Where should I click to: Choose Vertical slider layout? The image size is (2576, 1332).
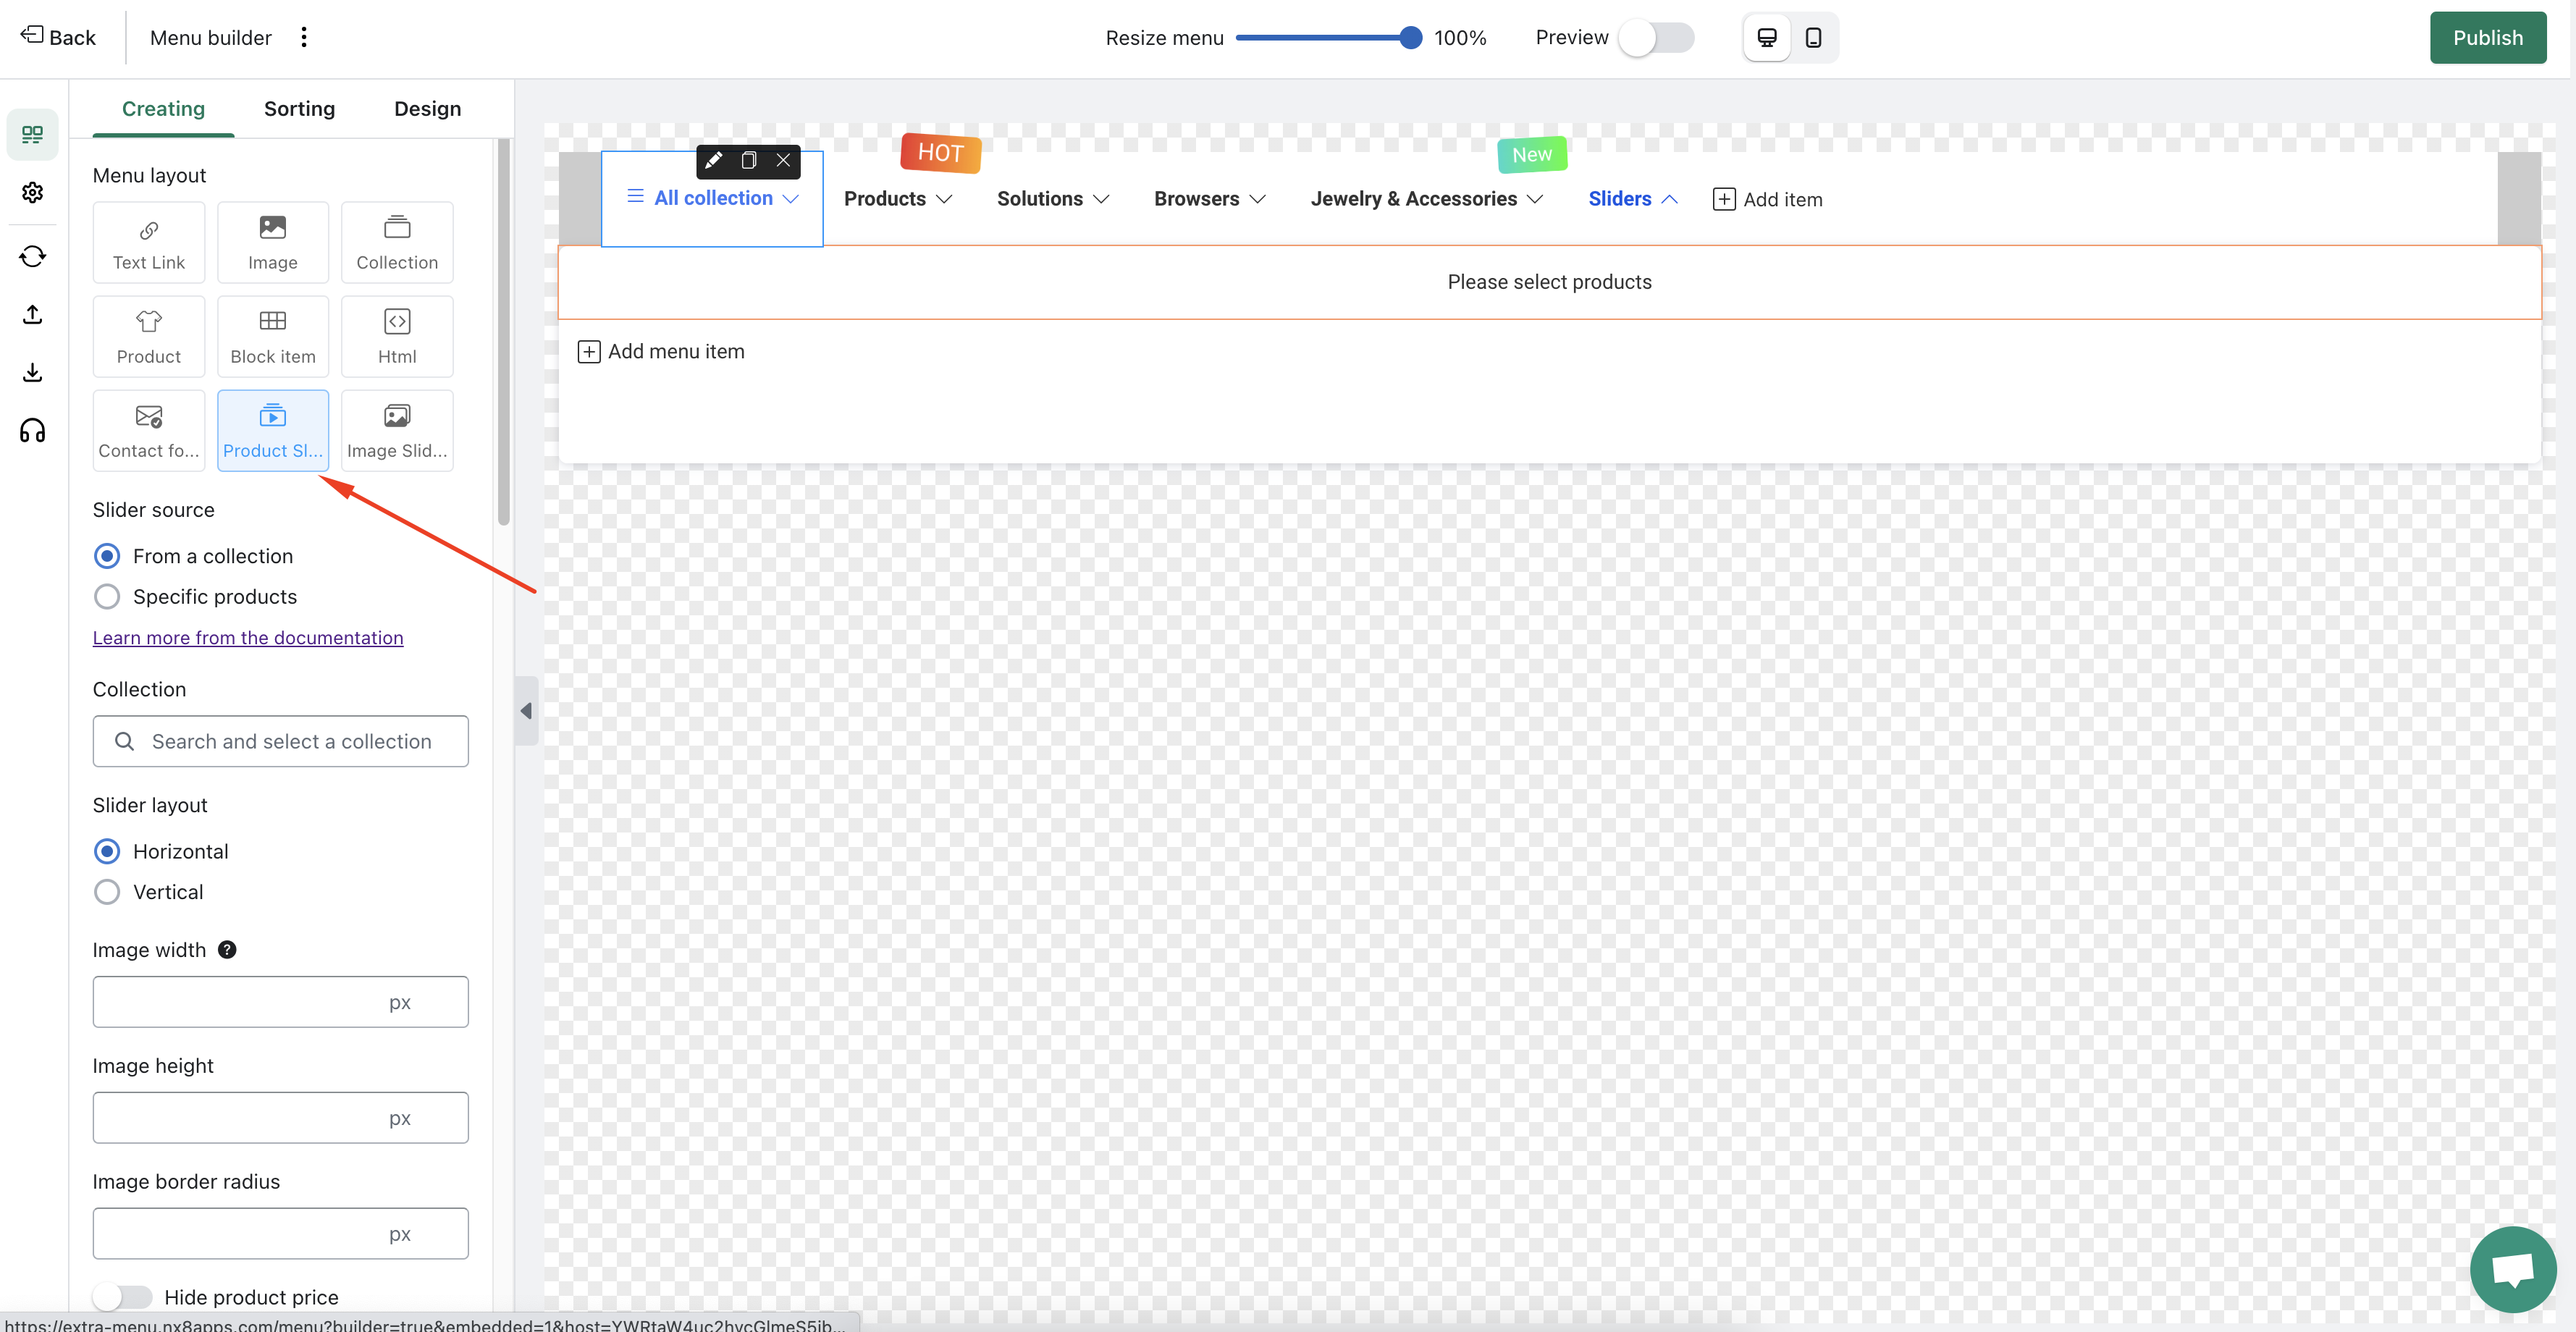click(107, 892)
